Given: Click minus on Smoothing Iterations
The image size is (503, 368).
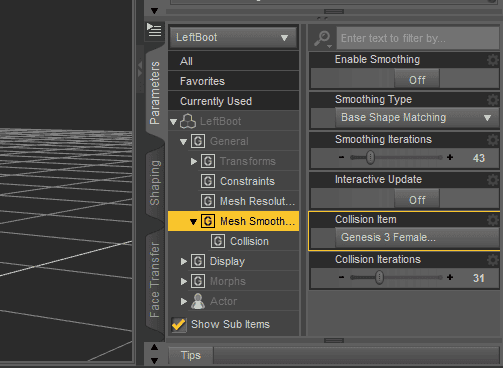Looking at the screenshot, I should (x=341, y=157).
